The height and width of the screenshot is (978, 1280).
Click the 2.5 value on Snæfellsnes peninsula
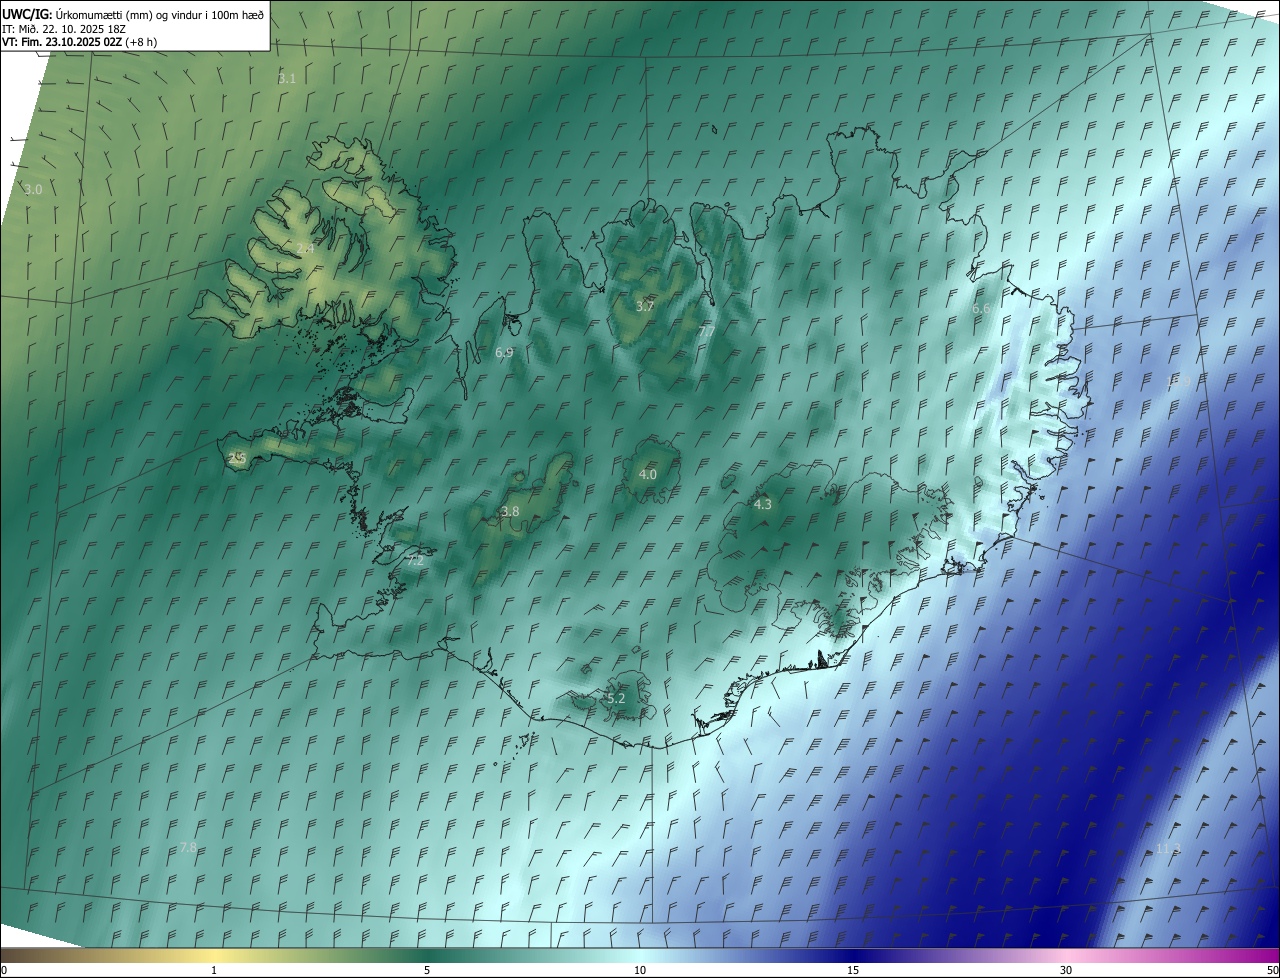click(x=237, y=458)
